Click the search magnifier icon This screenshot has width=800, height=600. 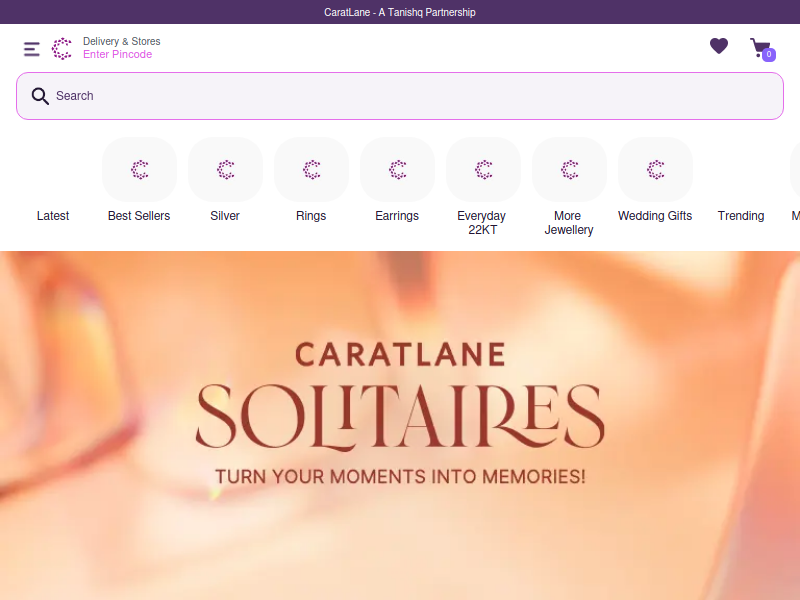(x=40, y=96)
